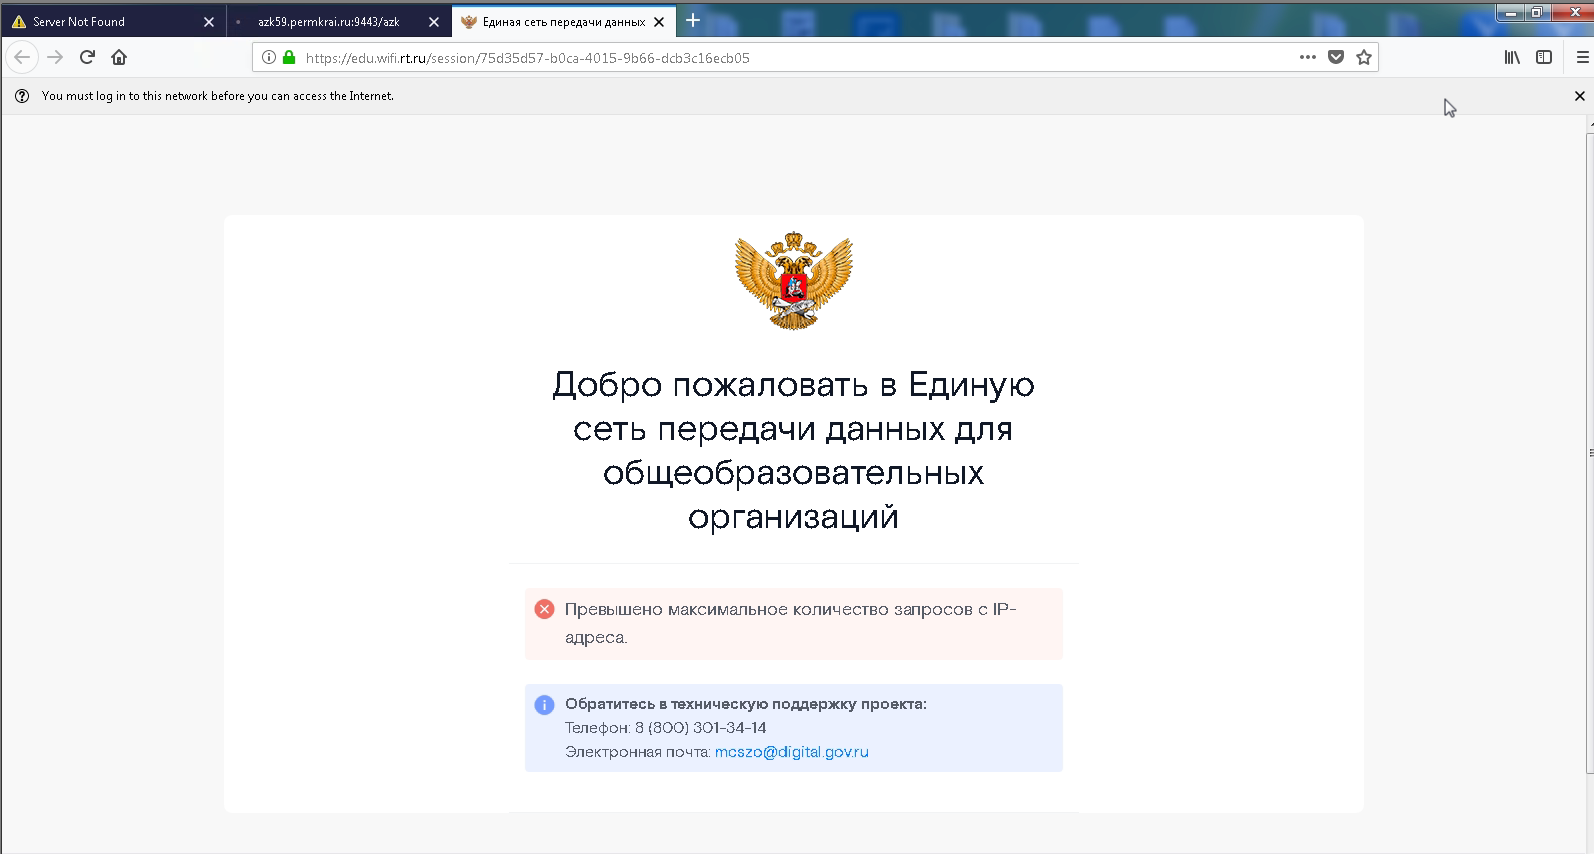Click the question mark icon in notification bar
The height and width of the screenshot is (854, 1594).
coord(22,96)
